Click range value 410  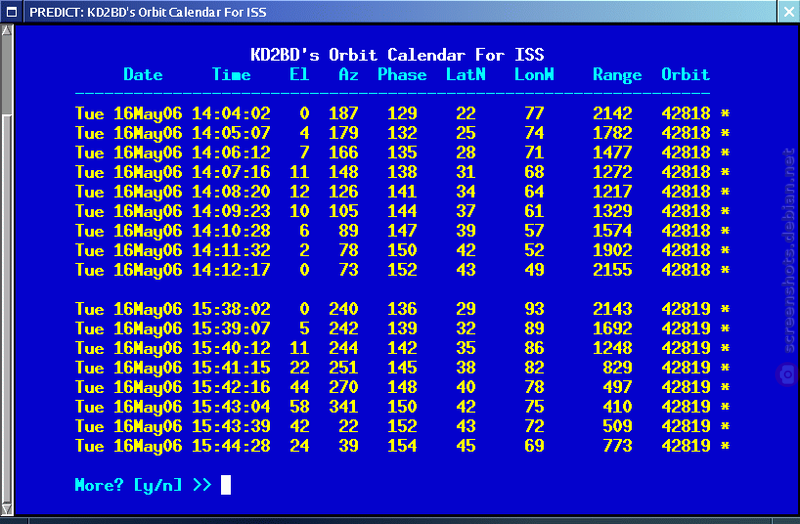click(617, 407)
